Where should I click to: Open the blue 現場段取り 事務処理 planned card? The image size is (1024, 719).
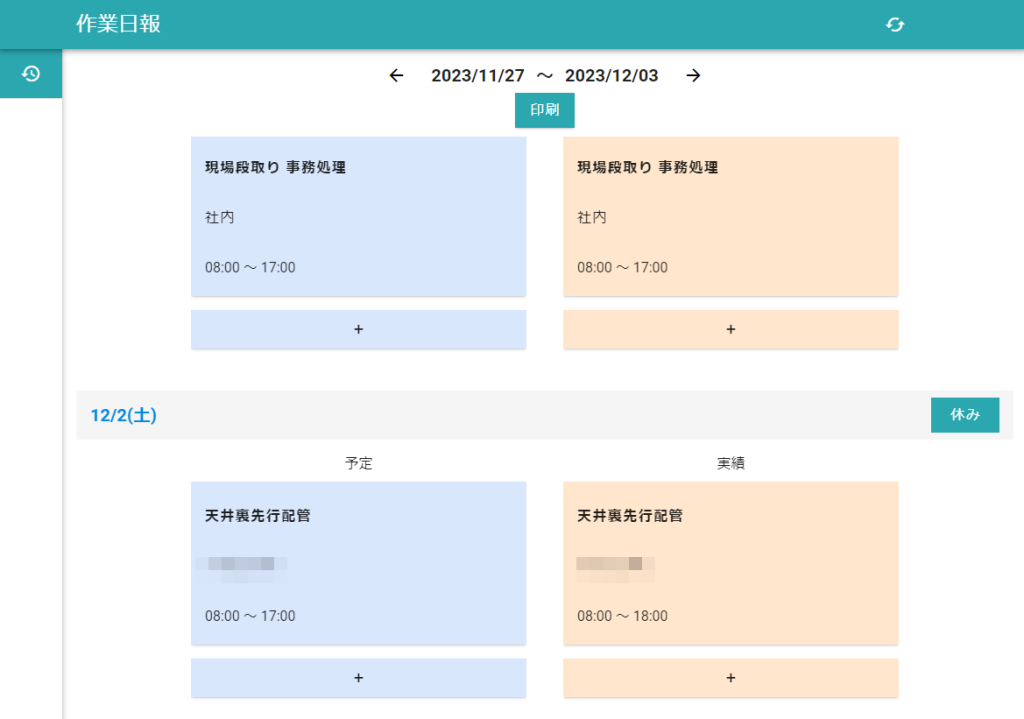[358, 216]
